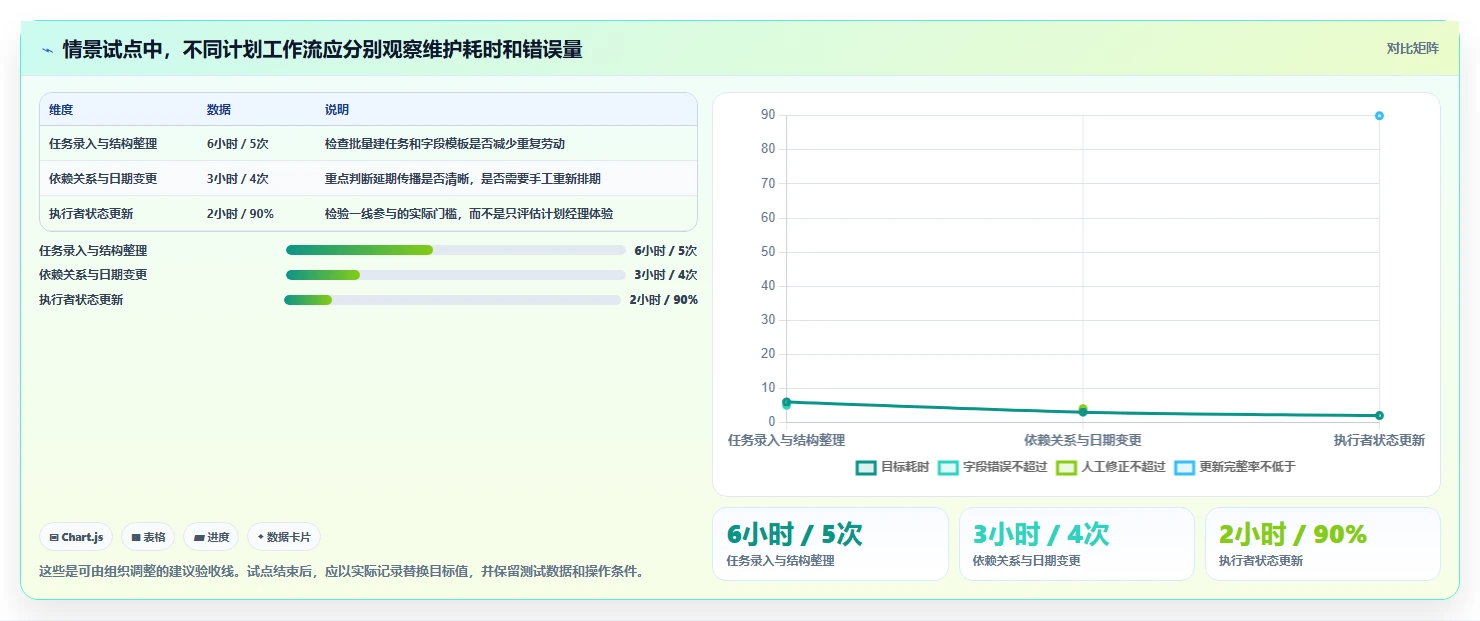Select the 进度 chip

(211, 537)
